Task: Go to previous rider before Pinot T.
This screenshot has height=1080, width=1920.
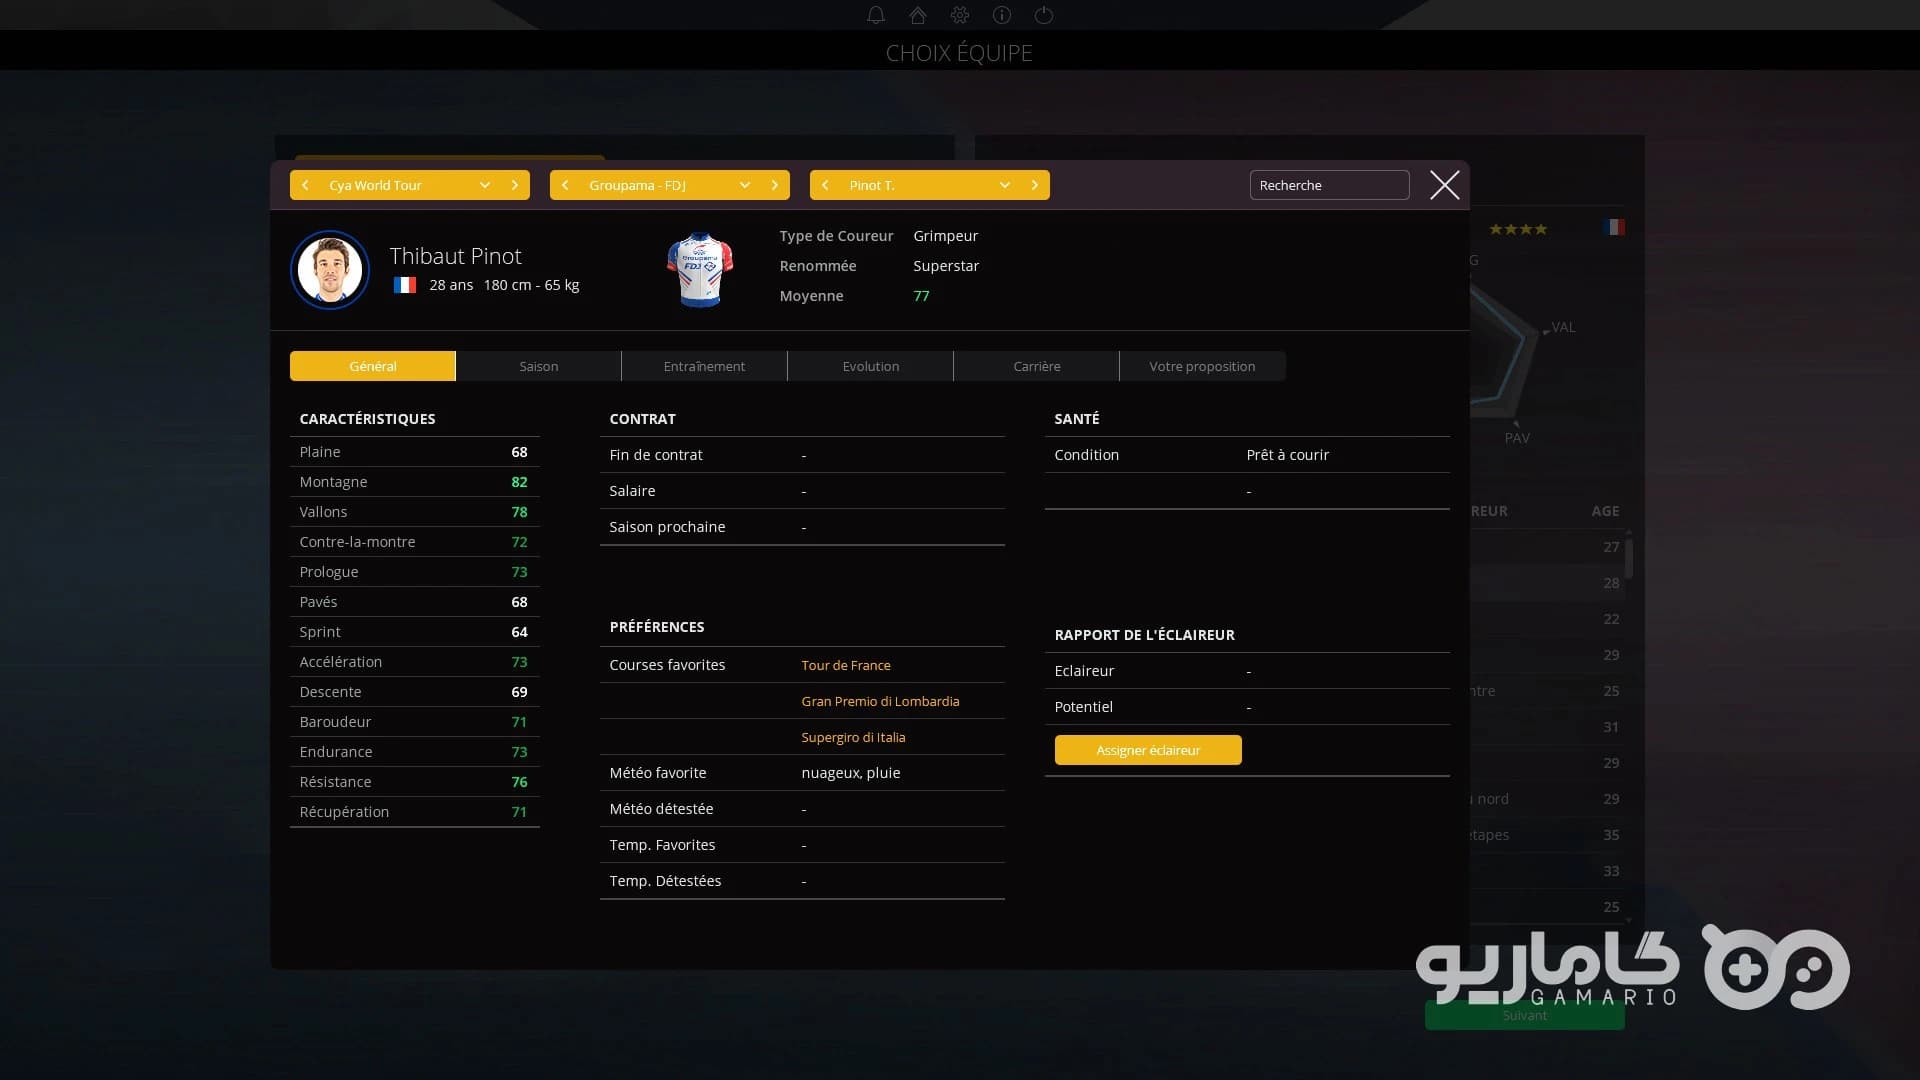Action: 825,185
